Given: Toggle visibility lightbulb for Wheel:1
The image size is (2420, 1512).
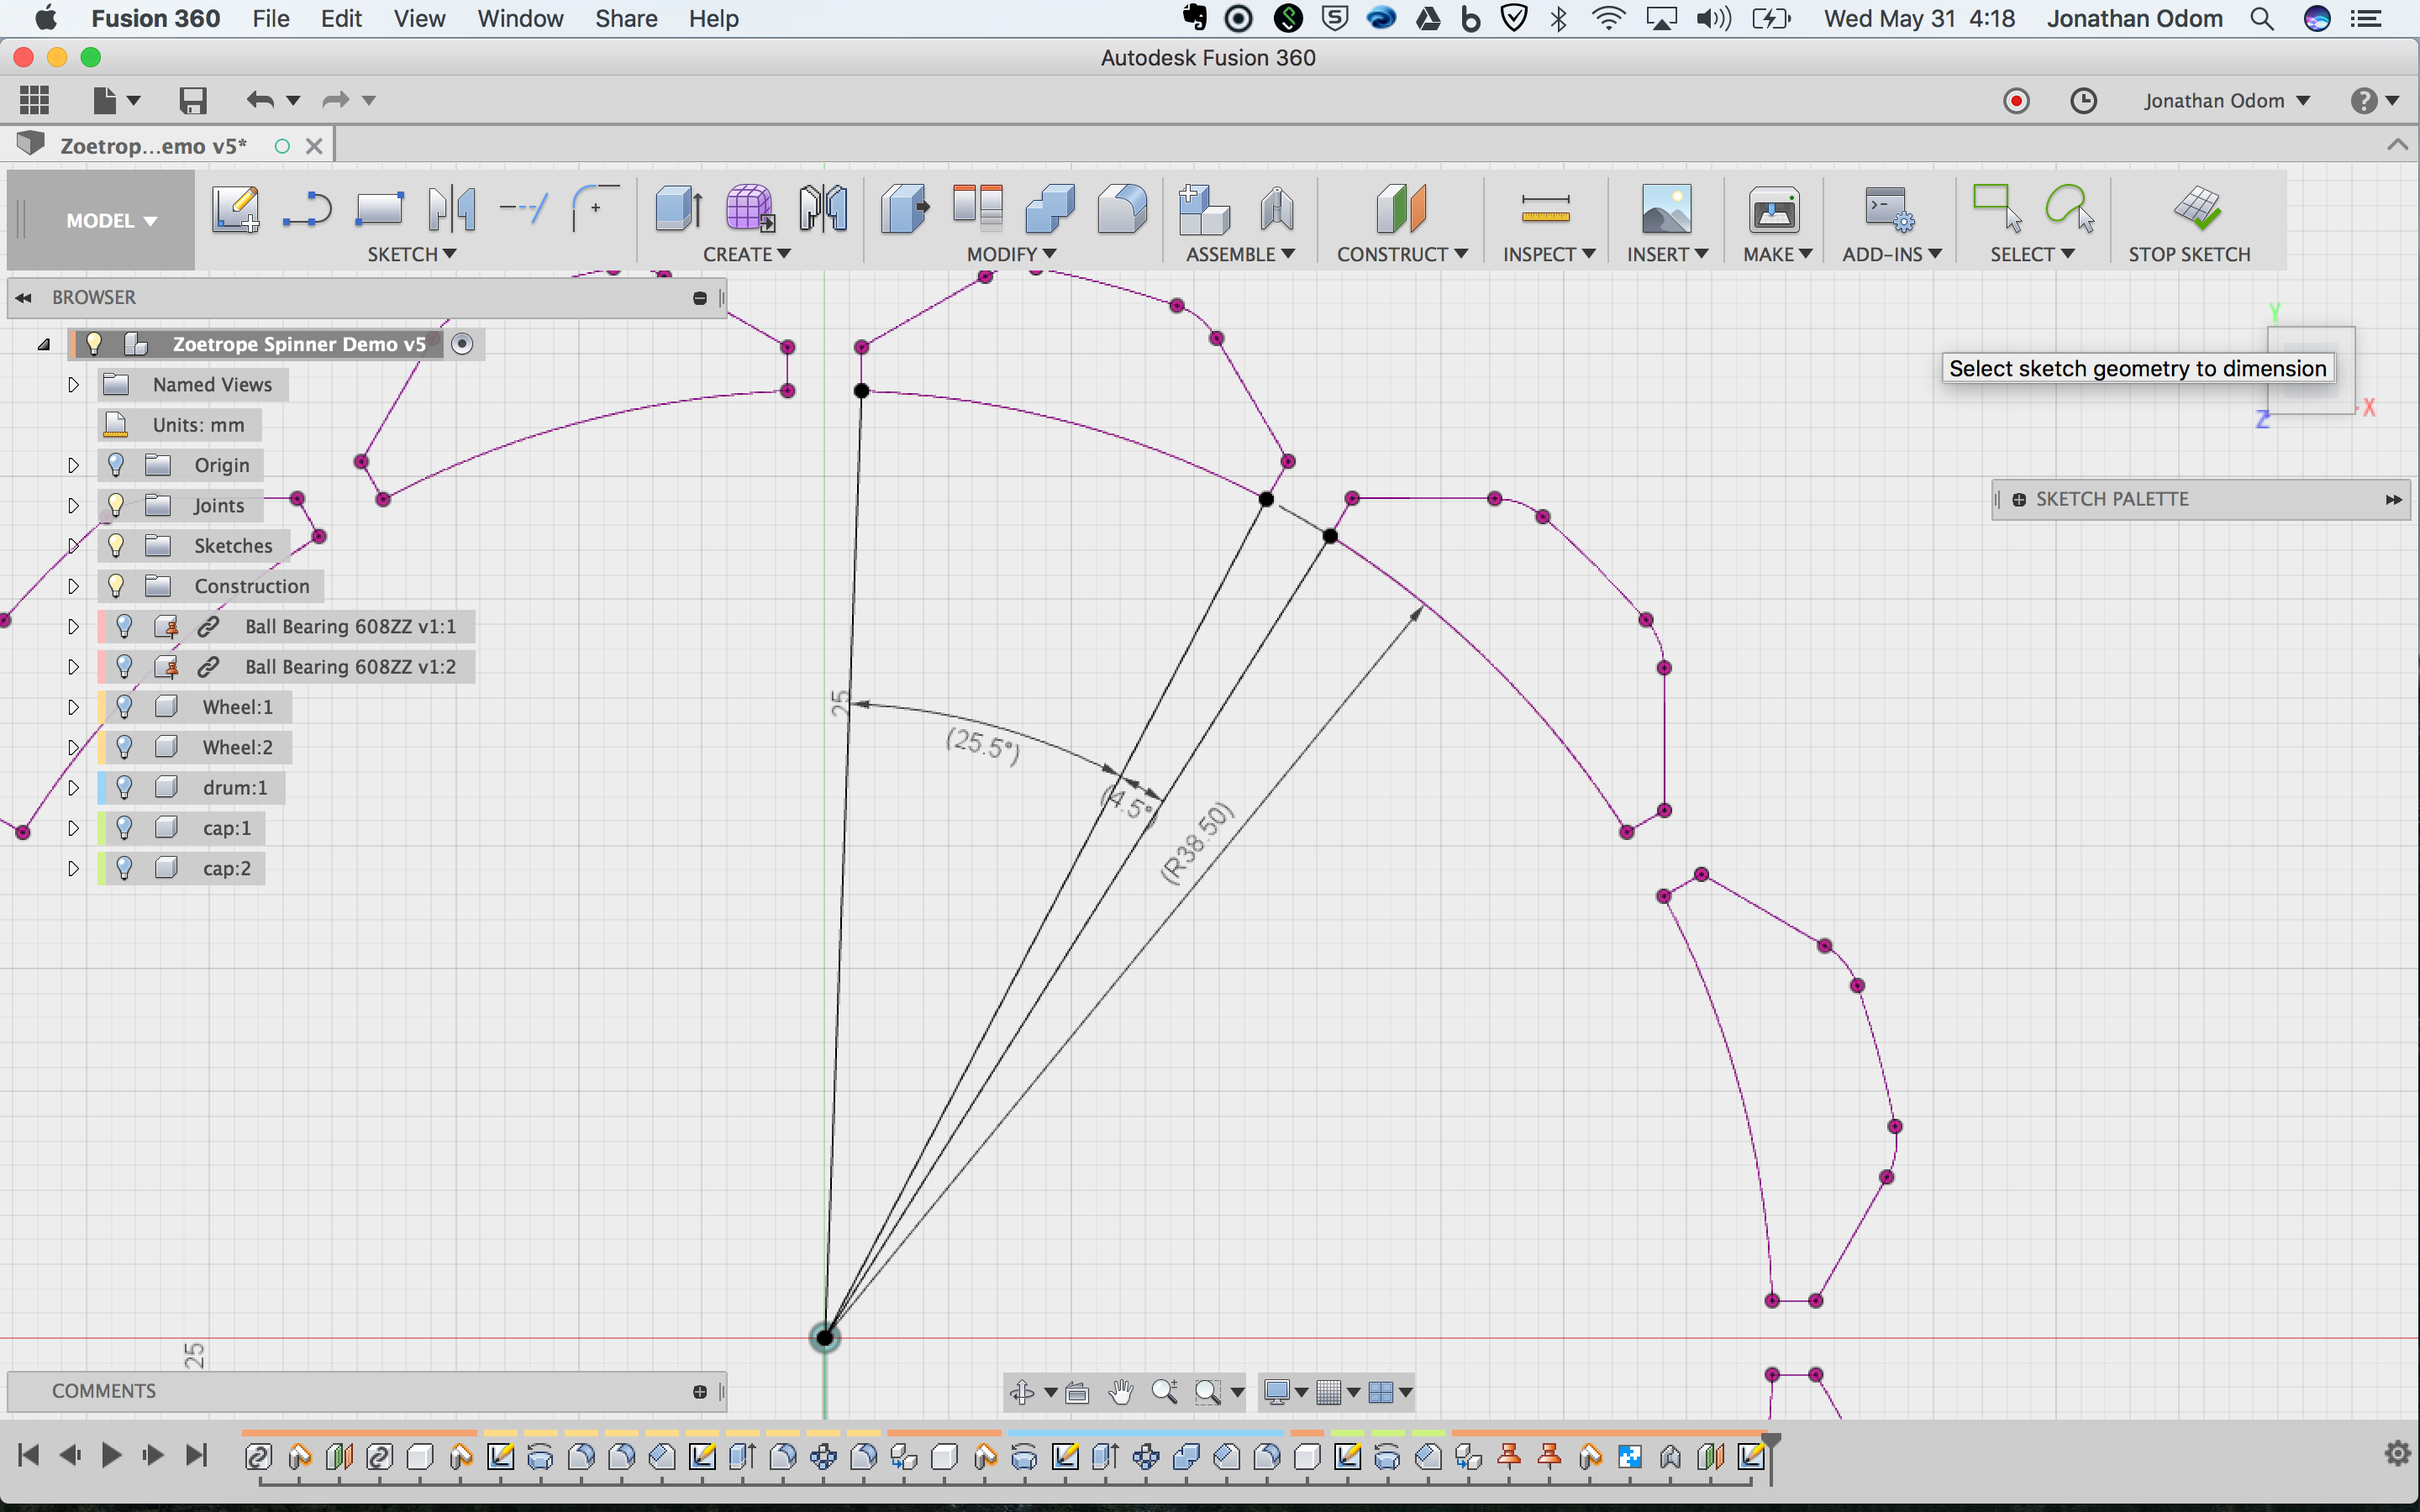Looking at the screenshot, I should [124, 707].
